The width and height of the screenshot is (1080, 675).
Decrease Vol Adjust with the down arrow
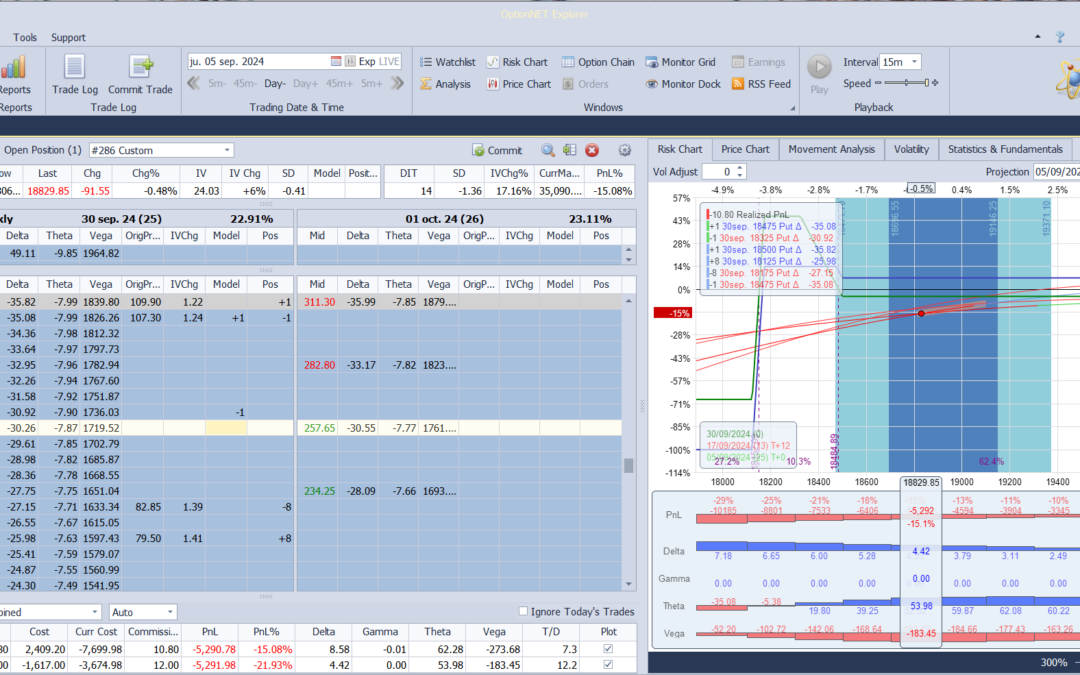point(740,175)
